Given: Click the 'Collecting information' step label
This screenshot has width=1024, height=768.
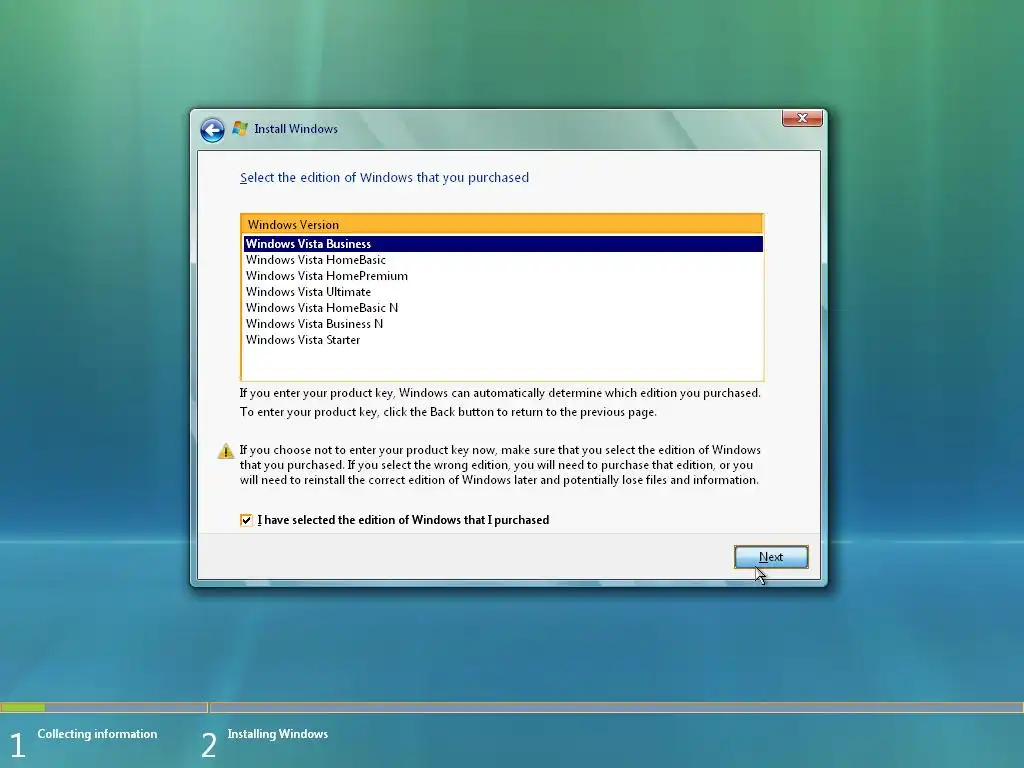Looking at the screenshot, I should tap(97, 734).
